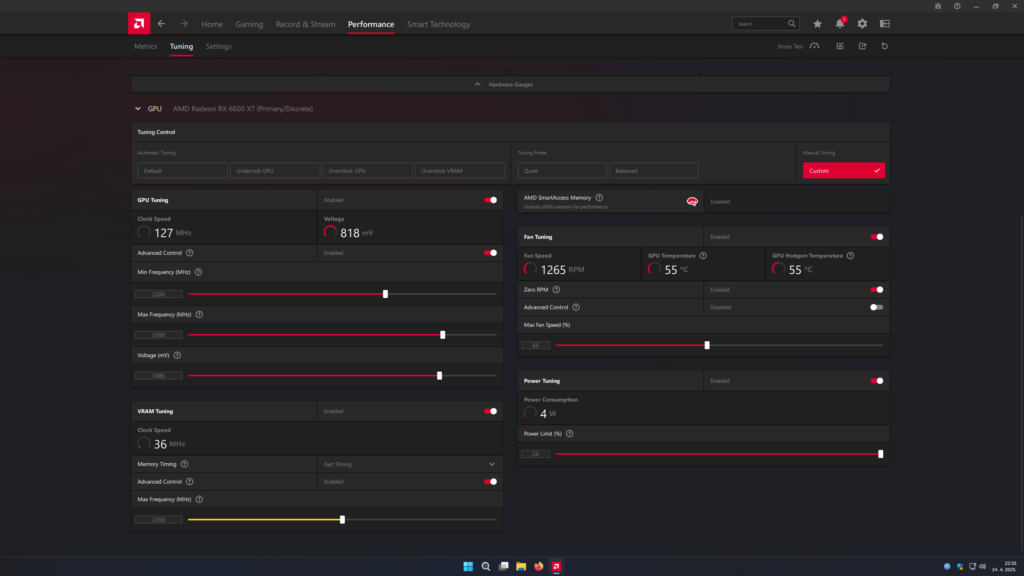Enable Fan Tuning Advanced Control switch

[x=877, y=307]
